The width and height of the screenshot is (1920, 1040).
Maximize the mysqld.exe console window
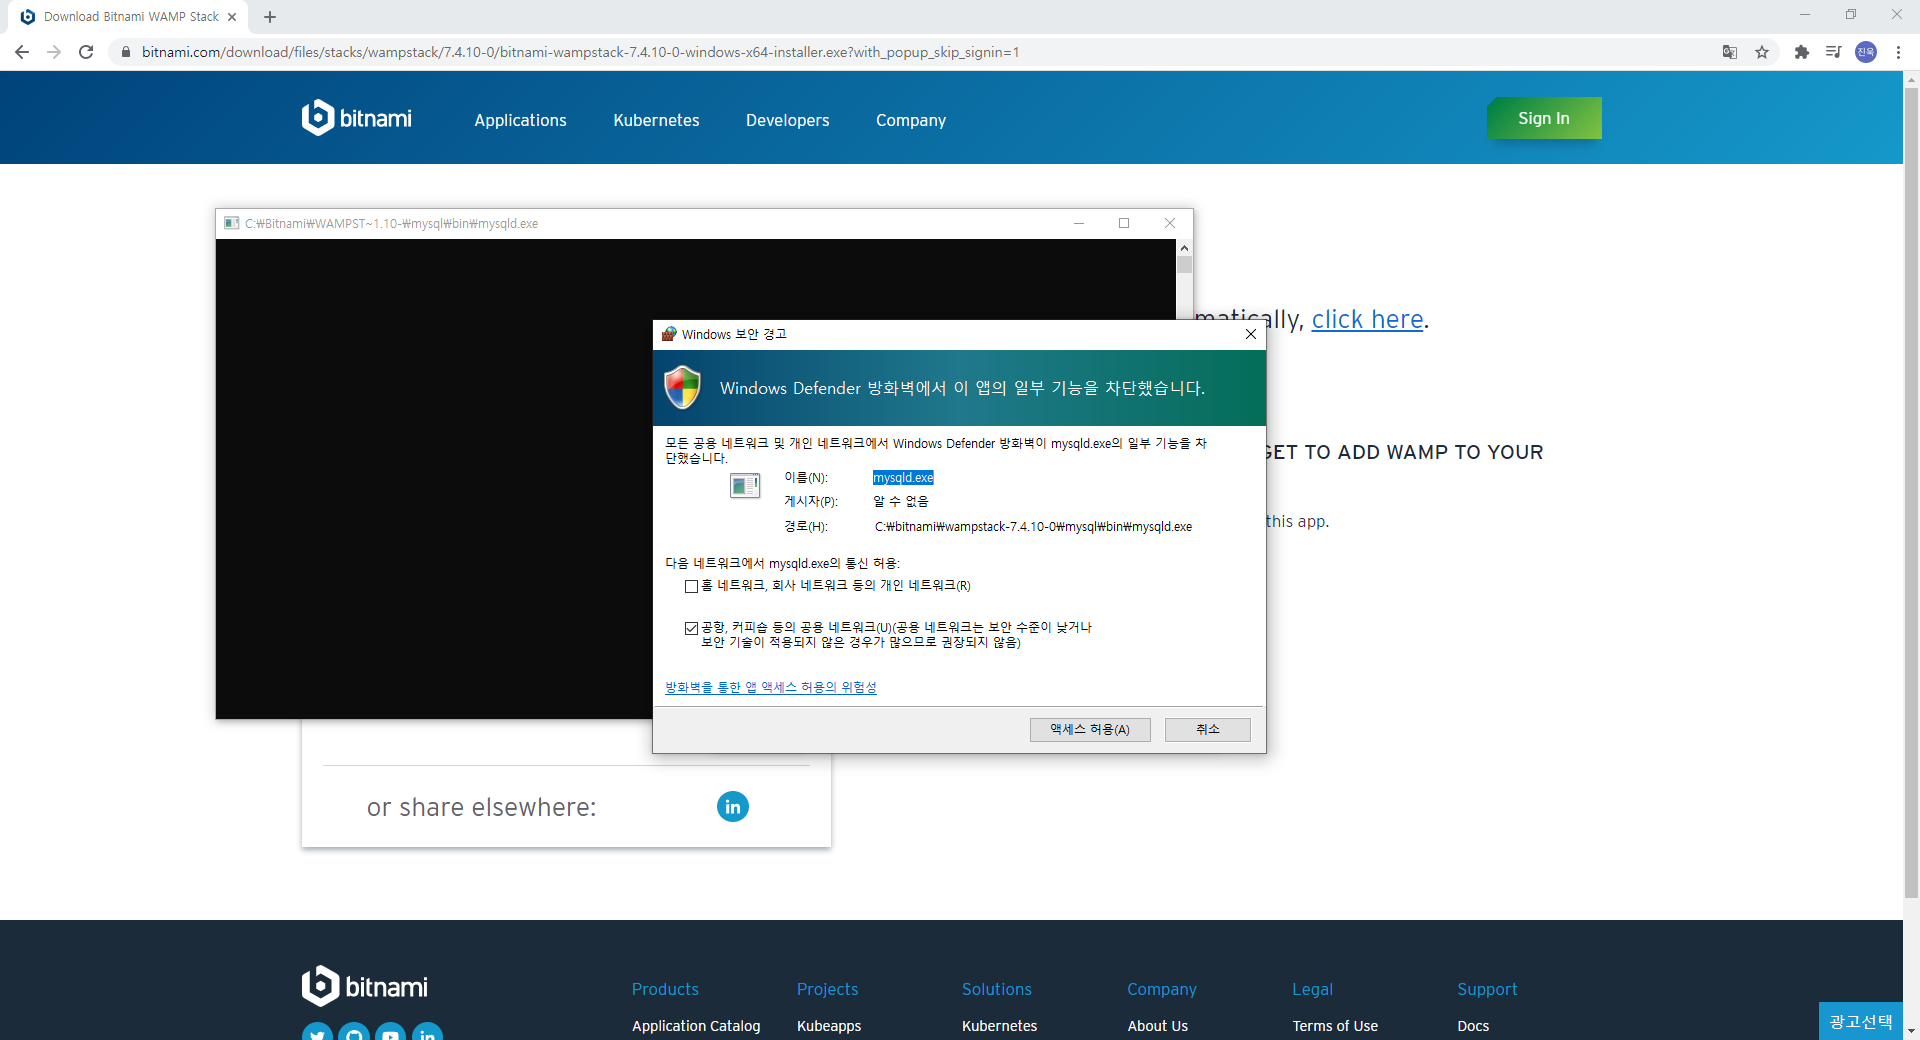click(1124, 223)
